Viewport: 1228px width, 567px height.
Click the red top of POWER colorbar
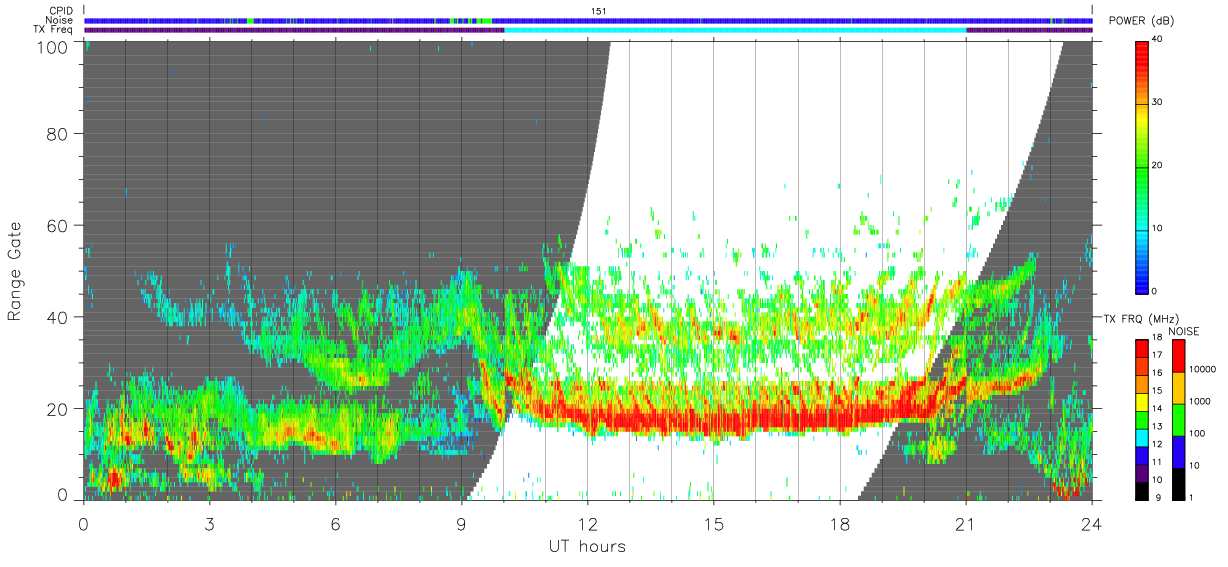[x=1142, y=50]
